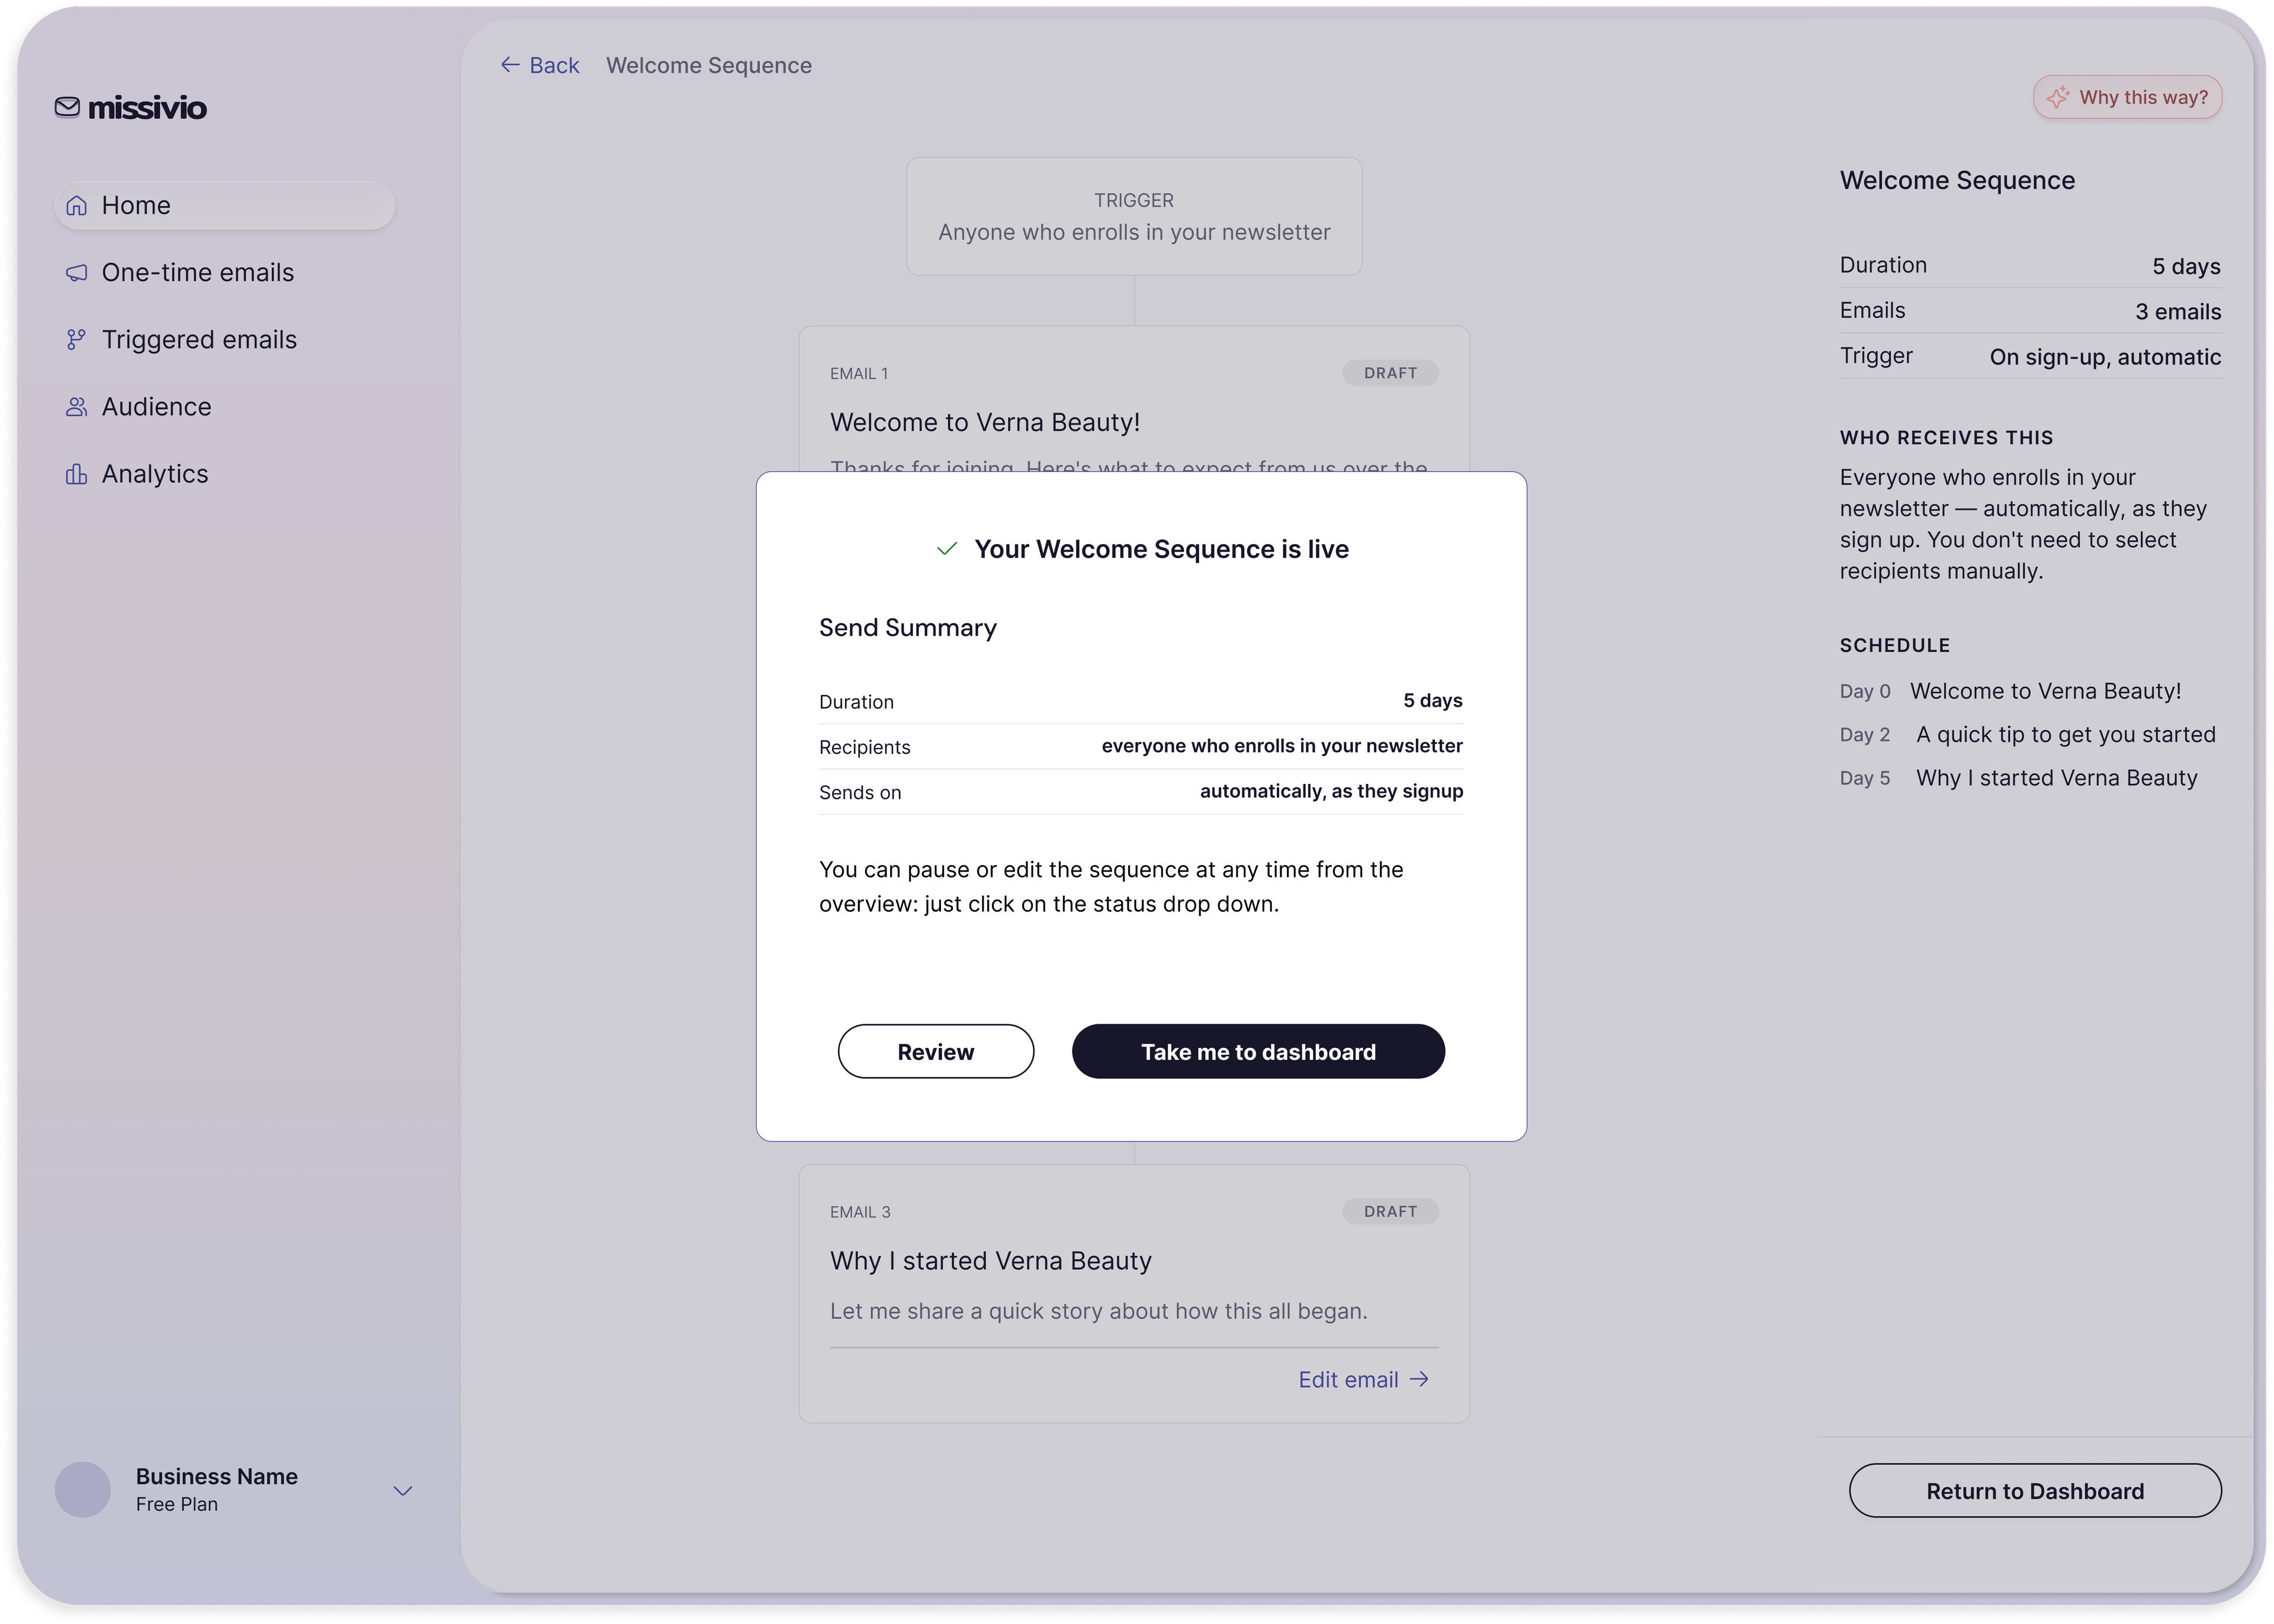Click the 'Duration' label in side panel
This screenshot has height=1624, width=2274.
[1883, 265]
